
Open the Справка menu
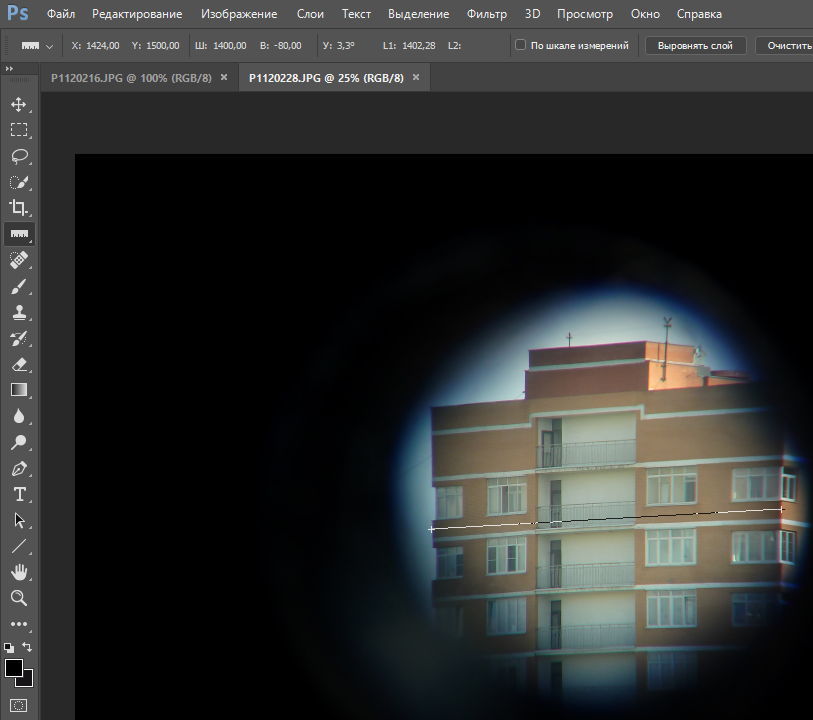[699, 14]
